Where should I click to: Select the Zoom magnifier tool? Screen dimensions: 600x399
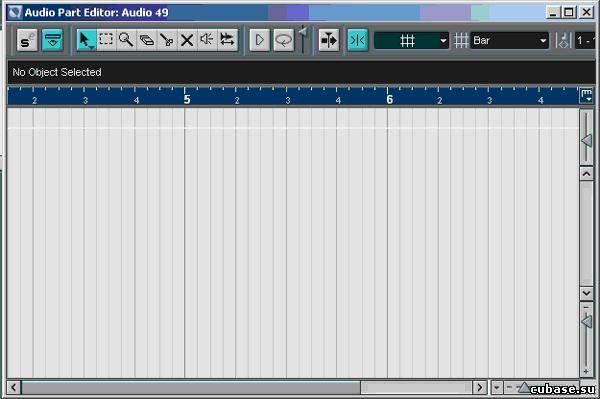[126, 40]
